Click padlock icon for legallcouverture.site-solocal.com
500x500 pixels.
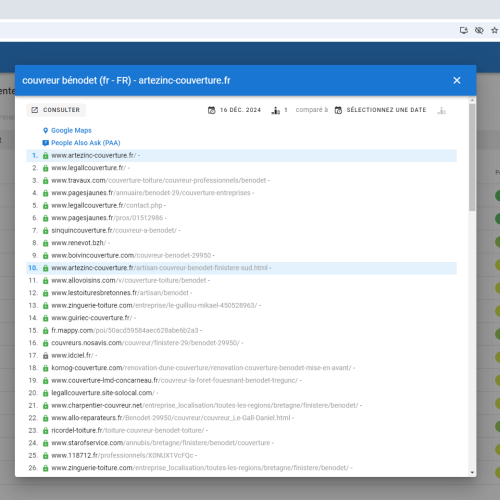(x=46, y=393)
